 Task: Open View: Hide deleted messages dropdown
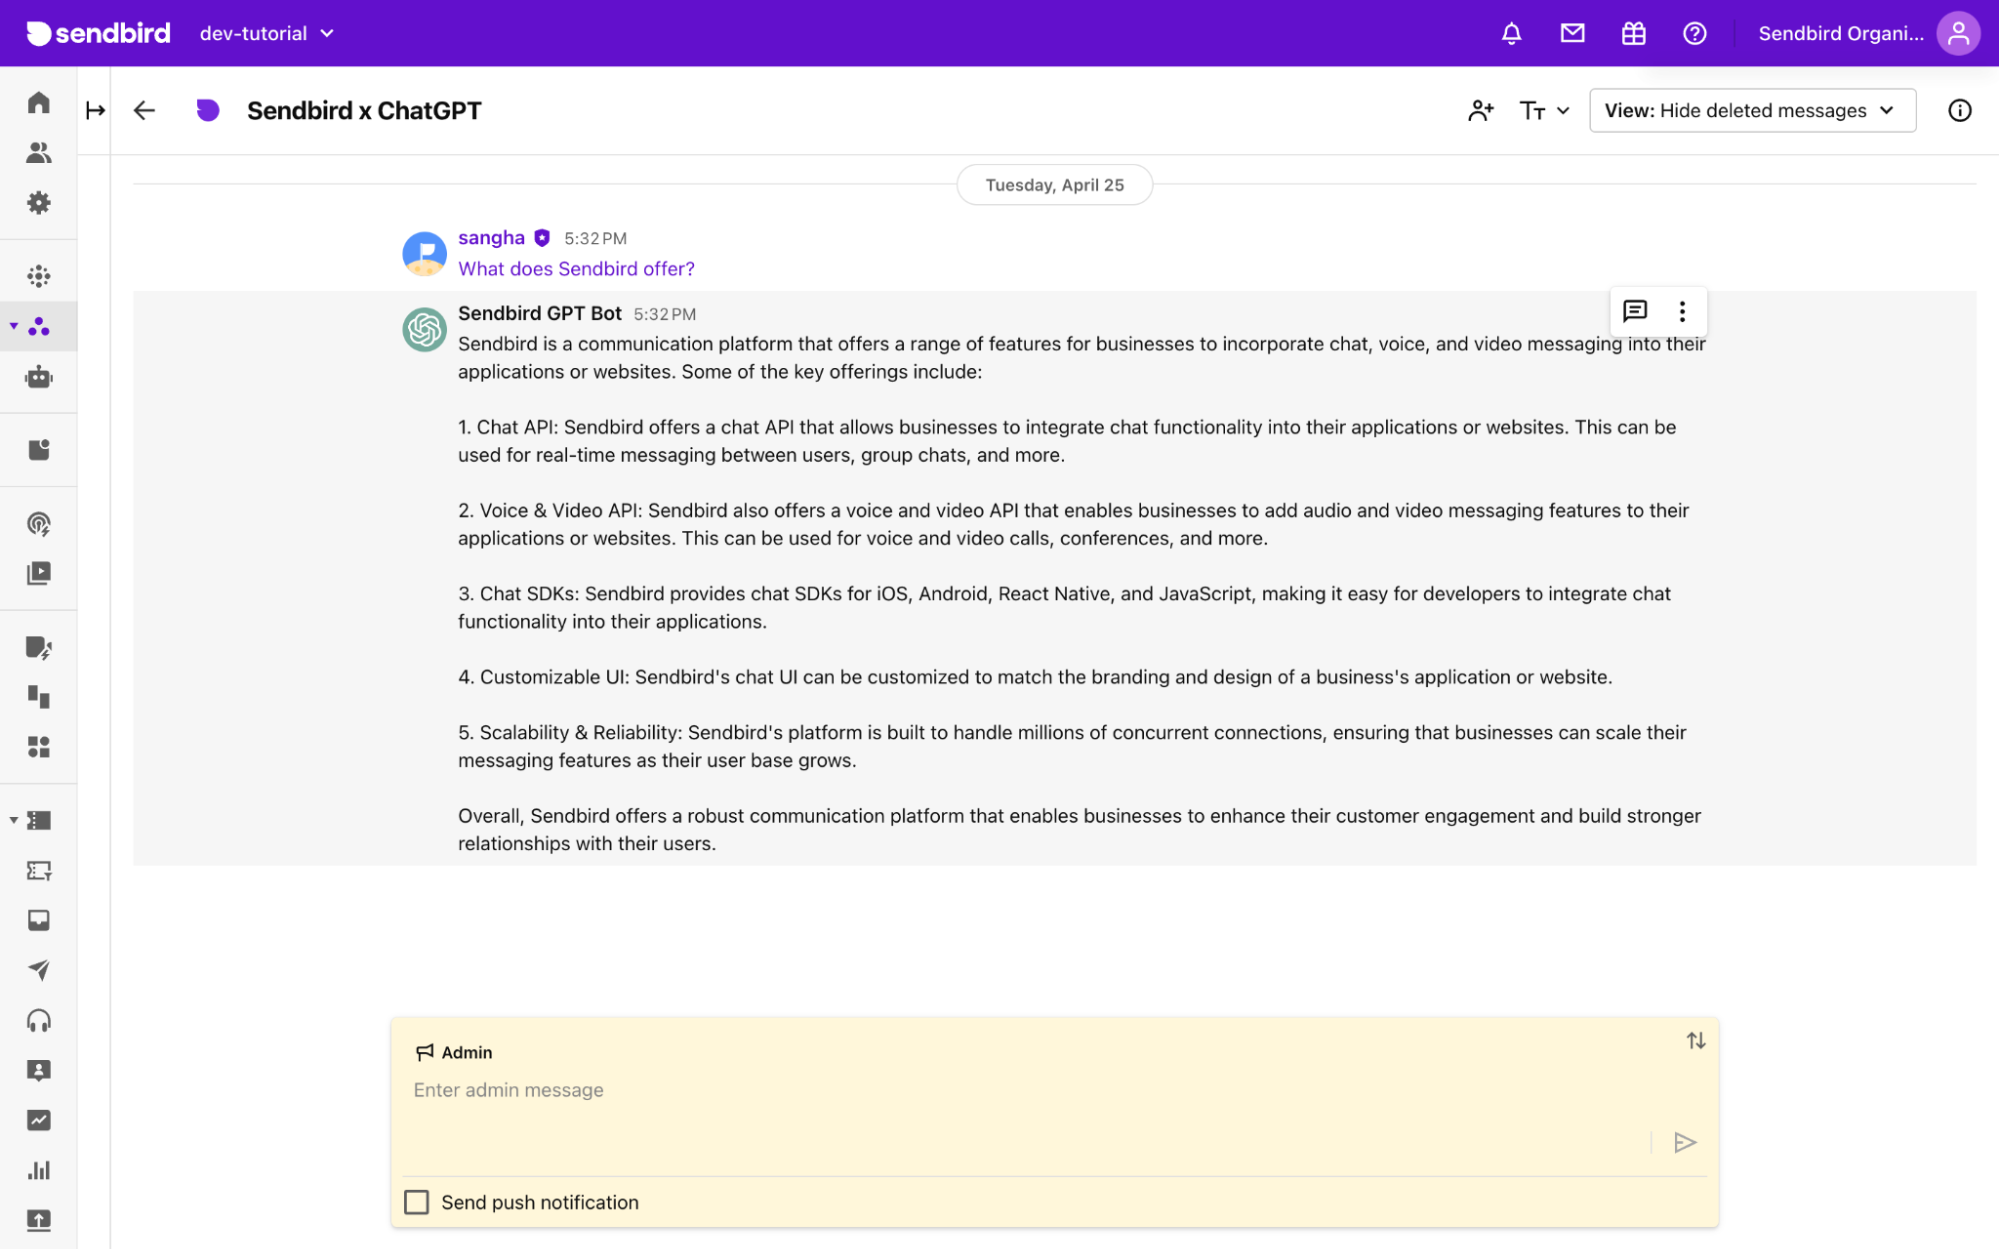tap(1752, 110)
